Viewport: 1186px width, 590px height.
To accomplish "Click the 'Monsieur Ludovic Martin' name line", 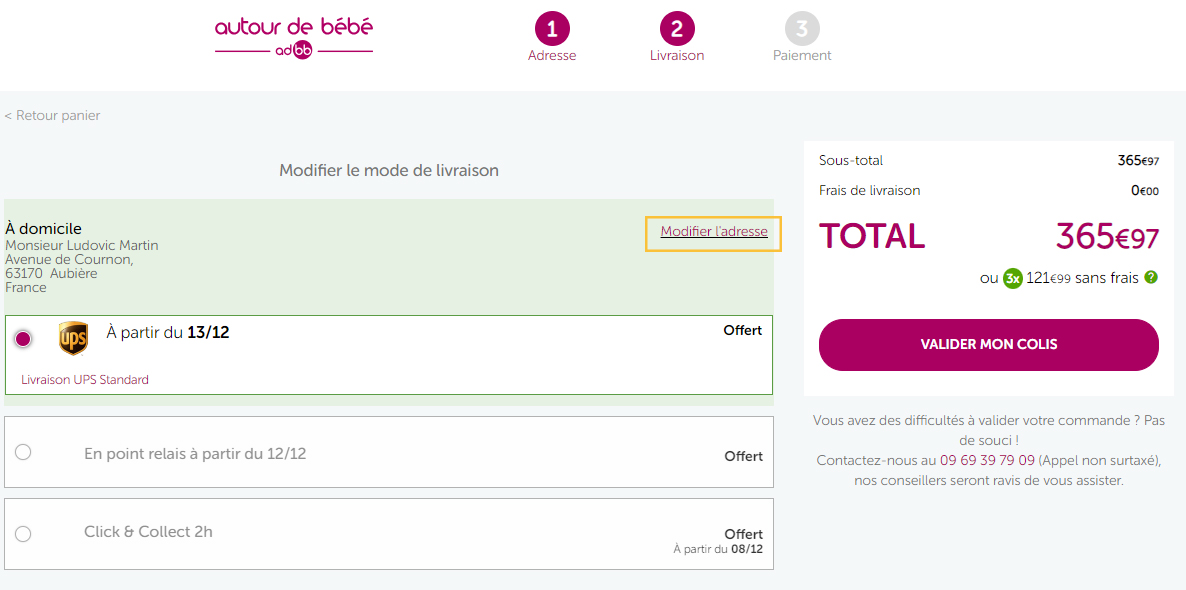I will [x=82, y=246].
